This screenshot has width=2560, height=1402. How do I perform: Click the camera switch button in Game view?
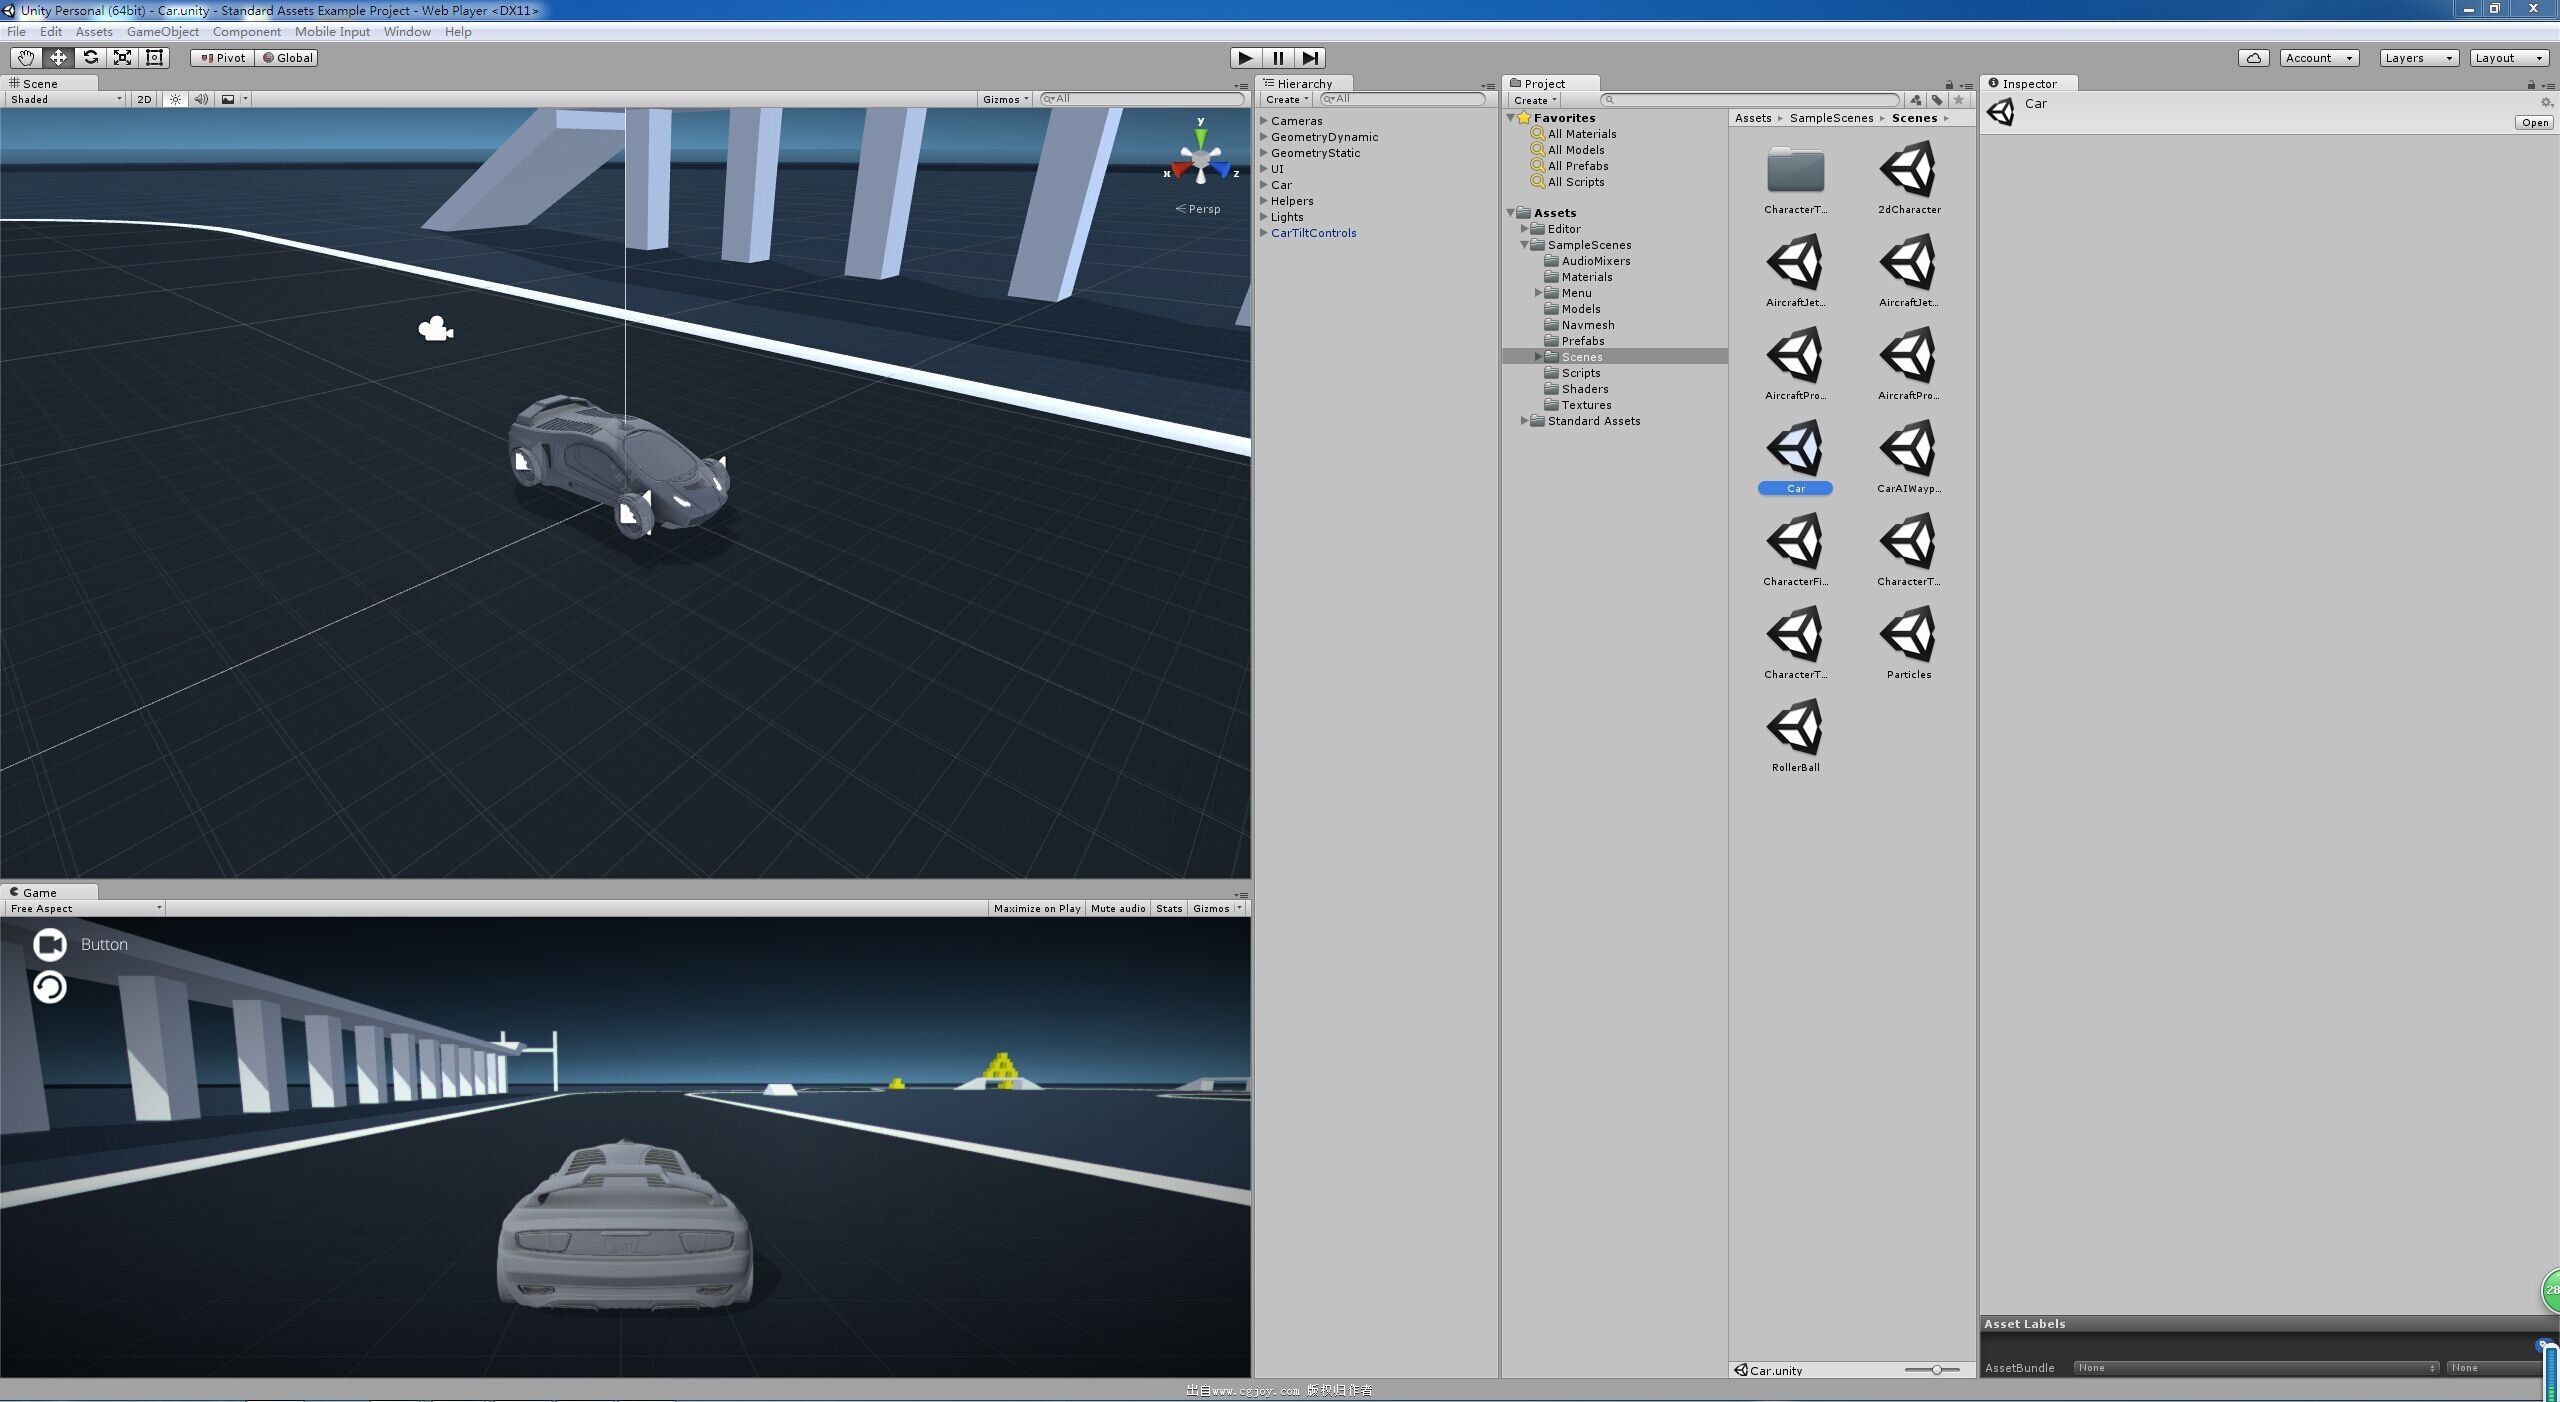pos(49,944)
